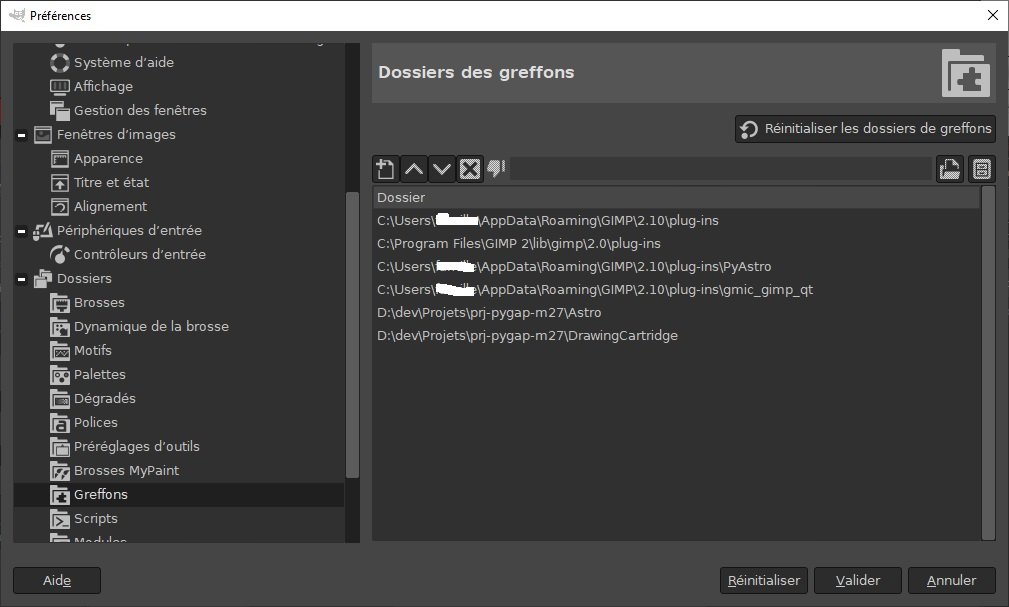1009x607 pixels.
Task: Select the plug-ins\gmic_gimp_qt folder row
Action: 676,290
